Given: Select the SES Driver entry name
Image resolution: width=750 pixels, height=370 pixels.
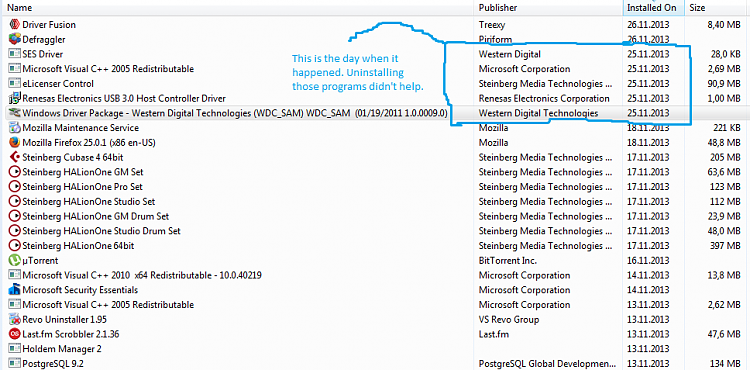Looking at the screenshot, I should coord(43,54).
